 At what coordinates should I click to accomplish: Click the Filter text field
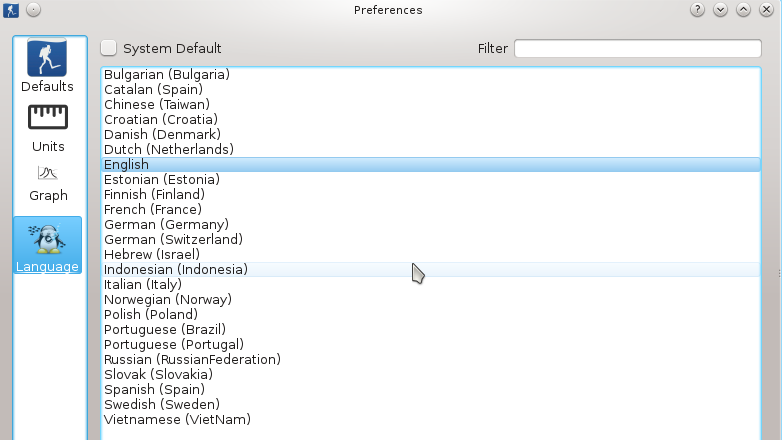(x=637, y=48)
